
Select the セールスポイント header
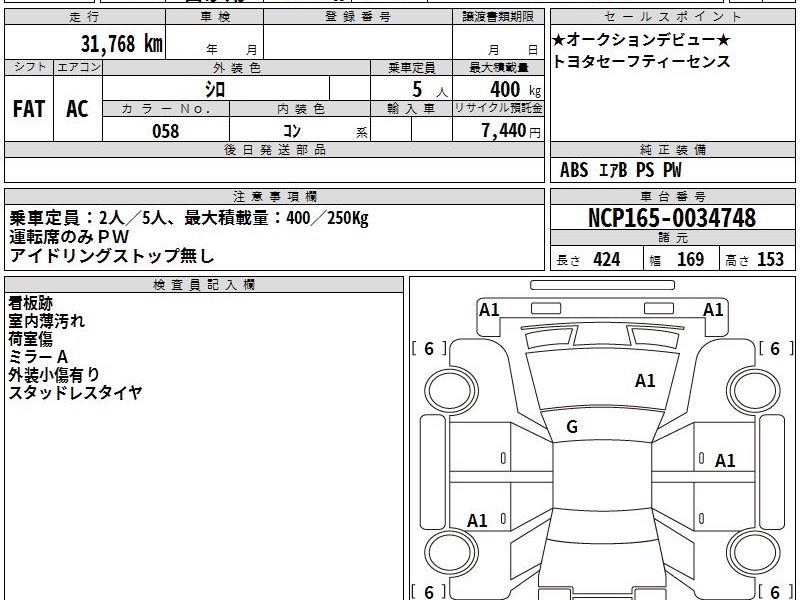pyautogui.click(x=672, y=17)
